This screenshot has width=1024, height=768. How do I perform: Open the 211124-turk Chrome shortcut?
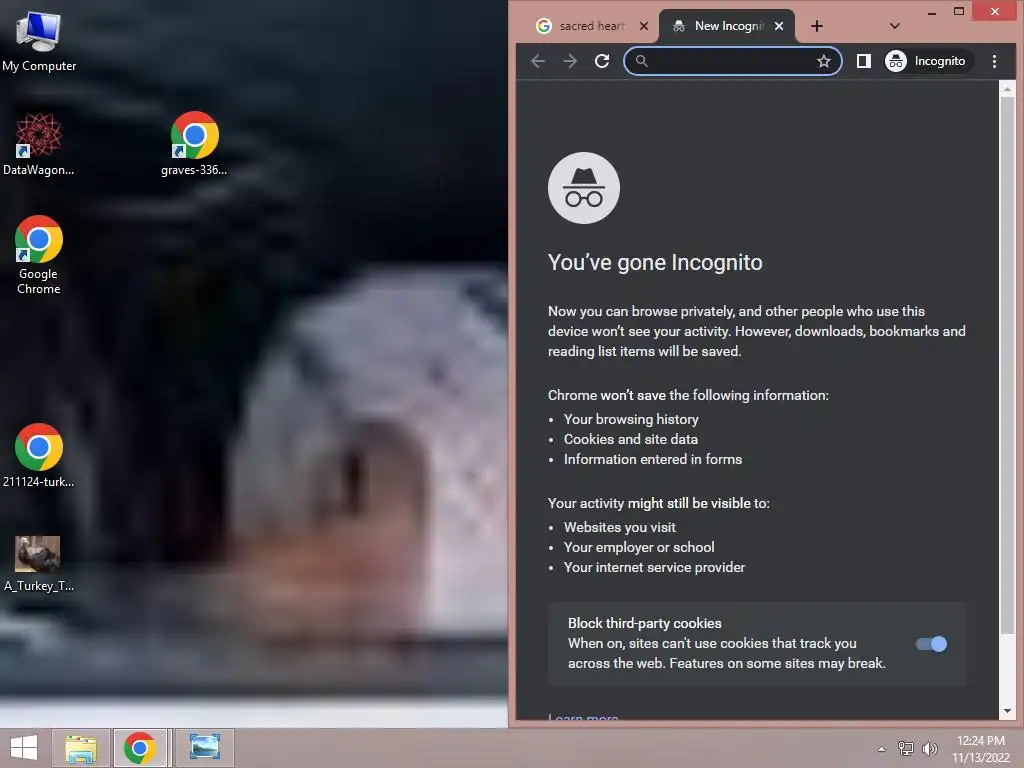[39, 456]
